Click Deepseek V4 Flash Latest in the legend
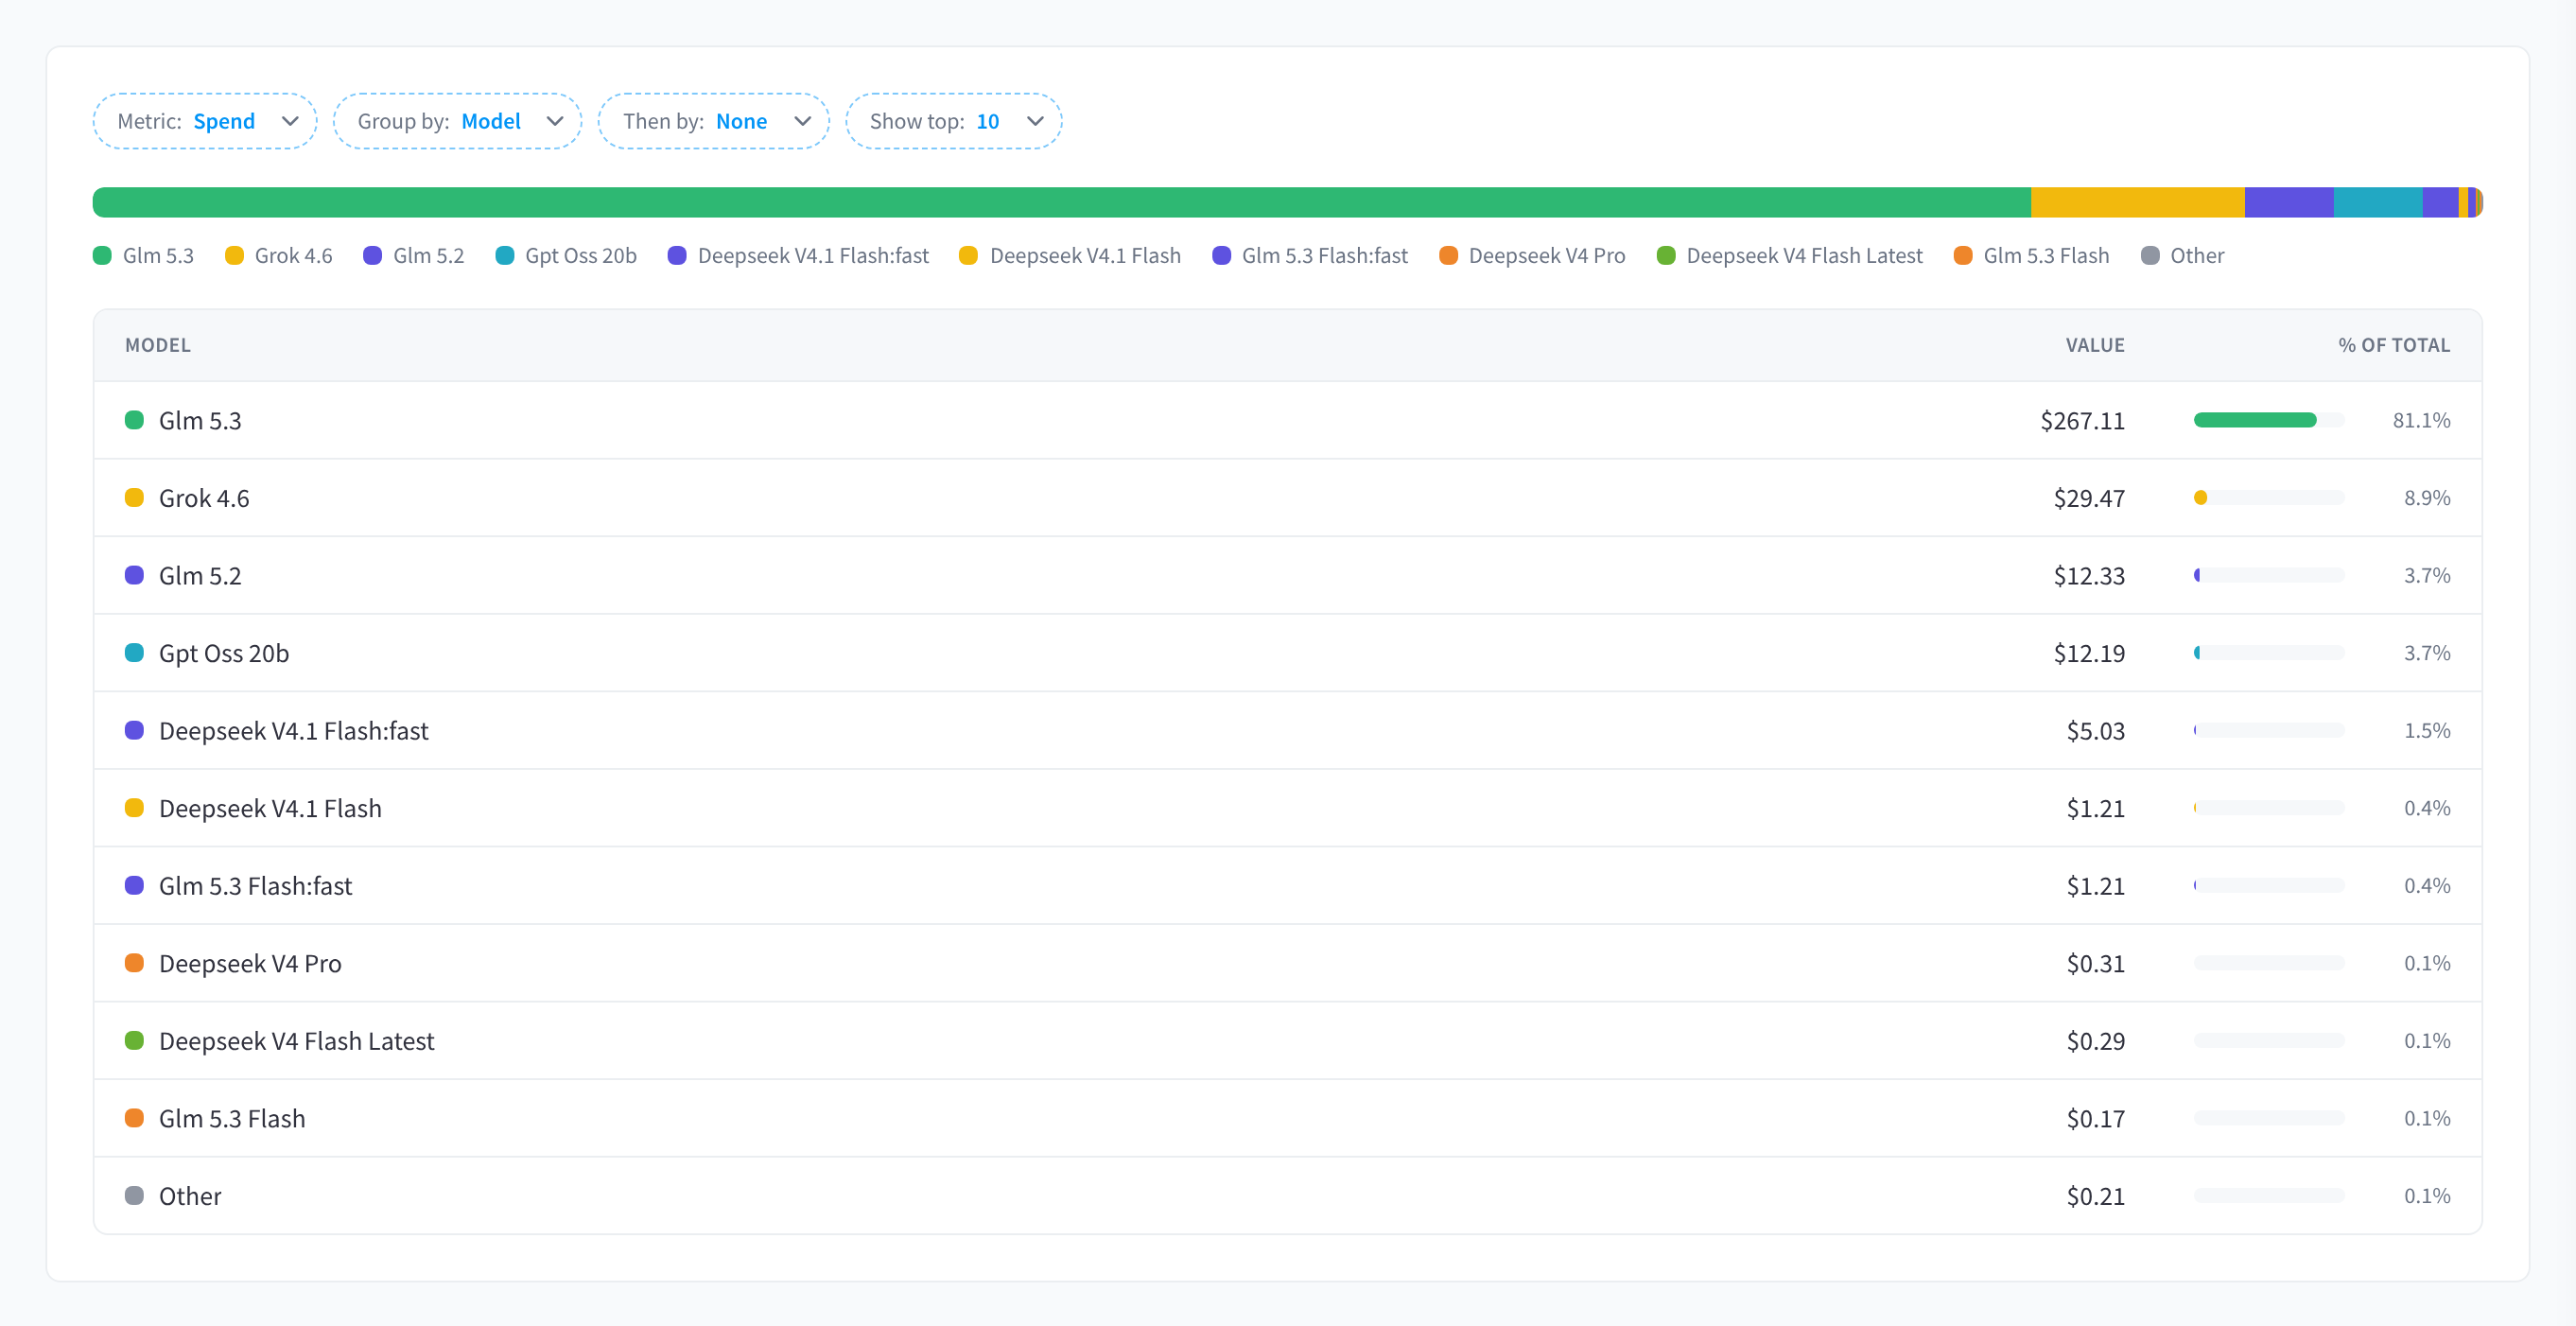 [x=1790, y=255]
